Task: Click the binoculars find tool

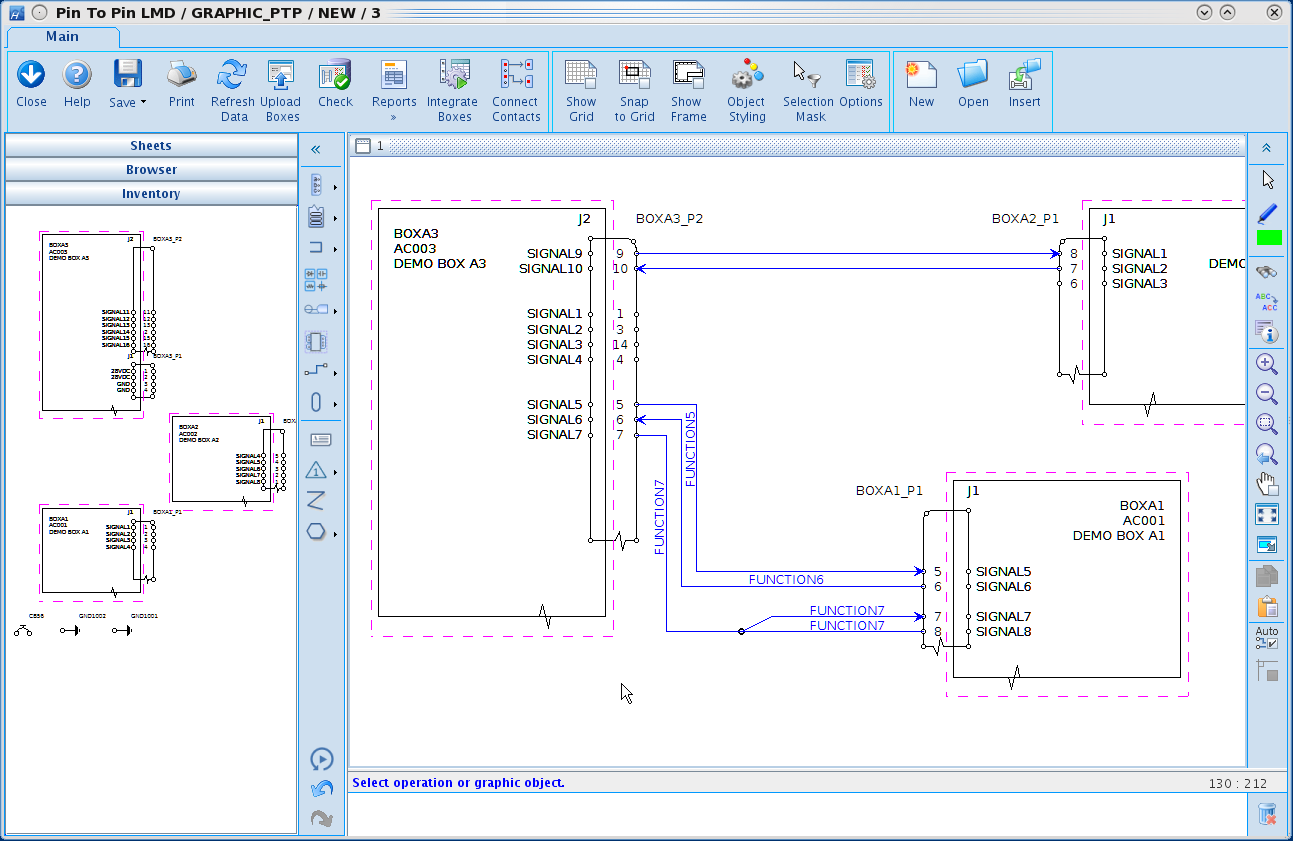Action: point(1267,271)
